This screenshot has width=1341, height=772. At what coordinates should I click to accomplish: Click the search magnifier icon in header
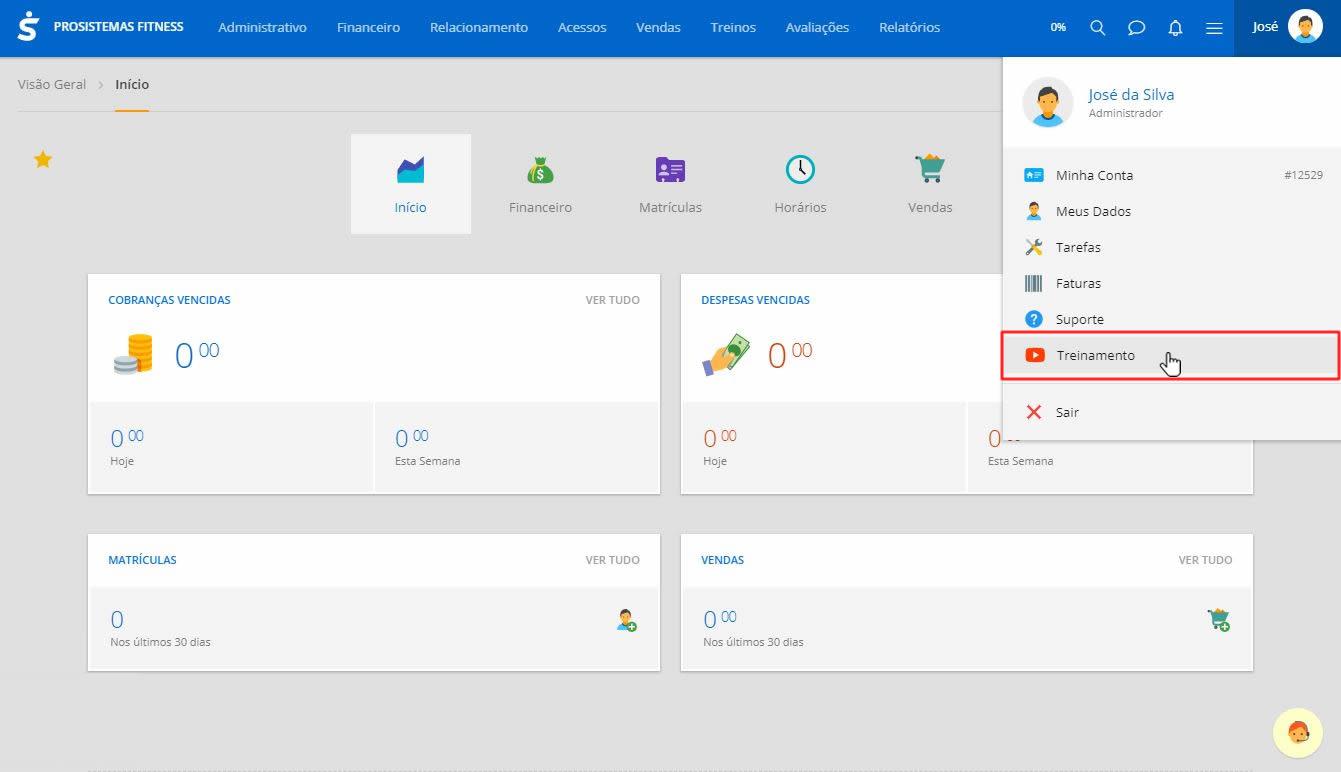pos(1097,28)
